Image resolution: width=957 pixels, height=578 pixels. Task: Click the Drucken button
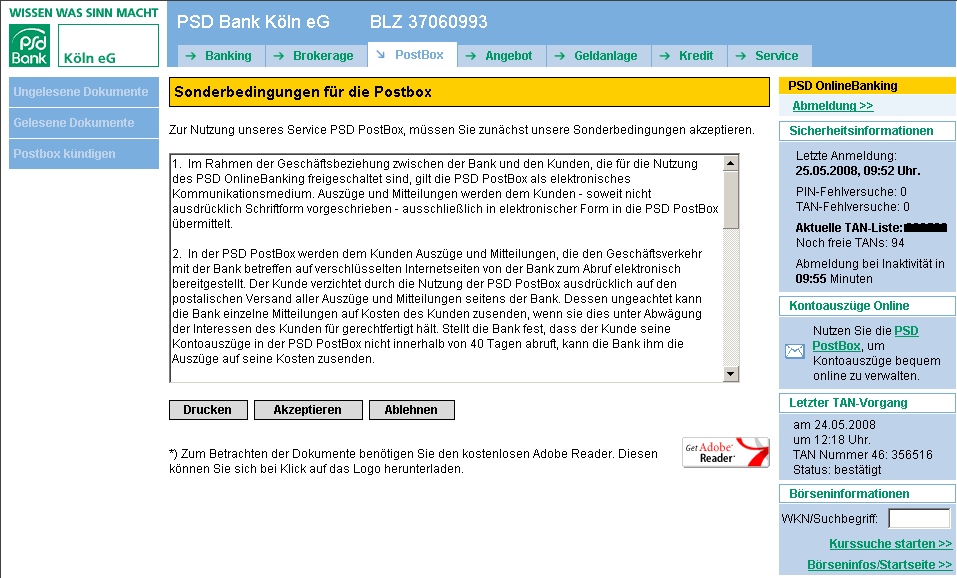pos(208,410)
